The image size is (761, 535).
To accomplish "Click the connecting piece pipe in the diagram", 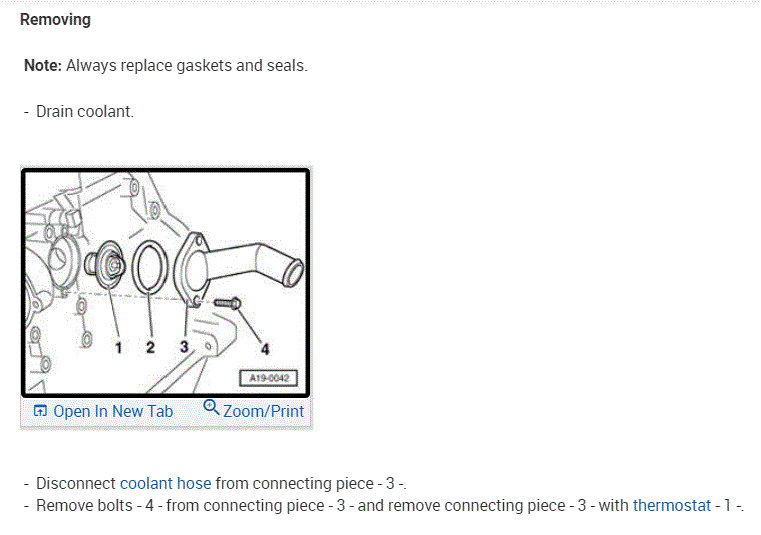I will tap(238, 267).
